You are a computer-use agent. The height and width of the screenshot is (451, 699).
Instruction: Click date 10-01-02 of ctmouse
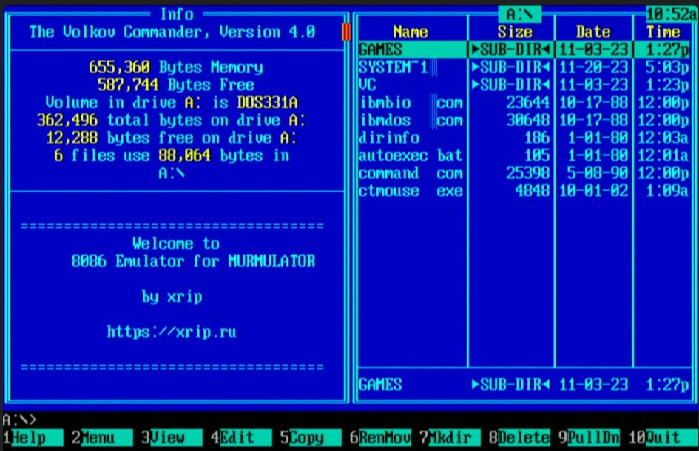pyautogui.click(x=593, y=191)
